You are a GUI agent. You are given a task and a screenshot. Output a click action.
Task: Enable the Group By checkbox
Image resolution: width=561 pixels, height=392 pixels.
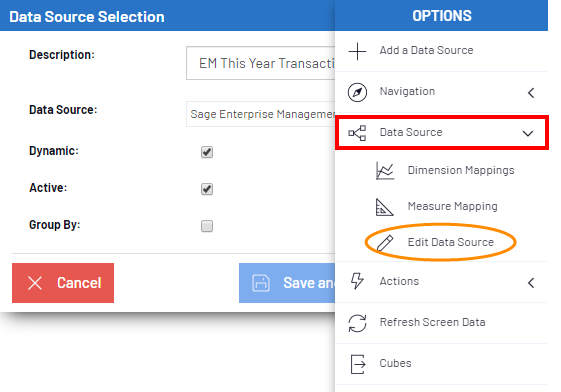coord(207,226)
